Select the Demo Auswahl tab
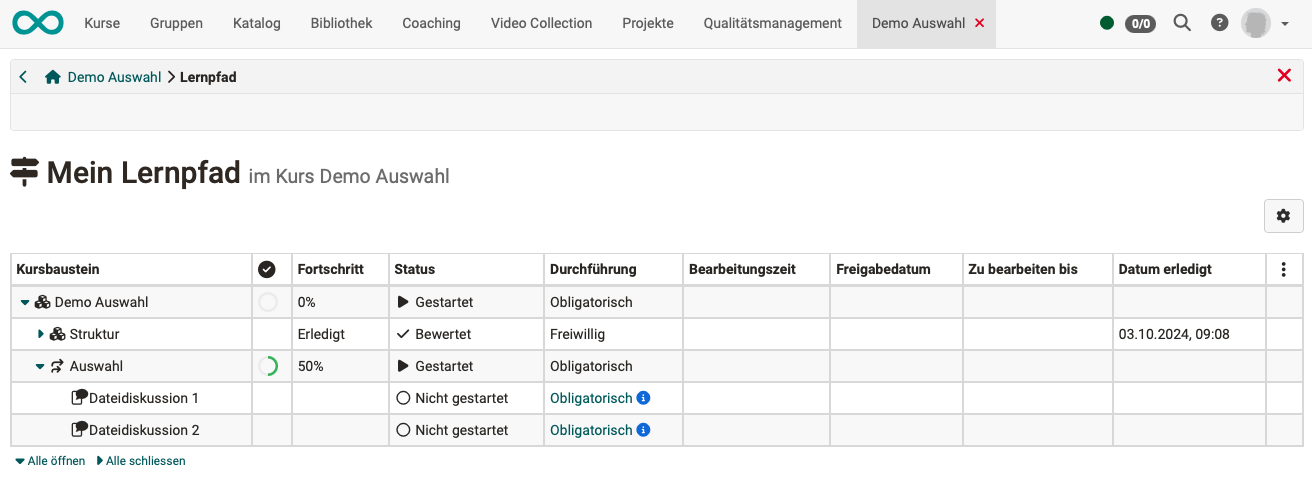Screen dimensions: 1312x489 coord(919,23)
